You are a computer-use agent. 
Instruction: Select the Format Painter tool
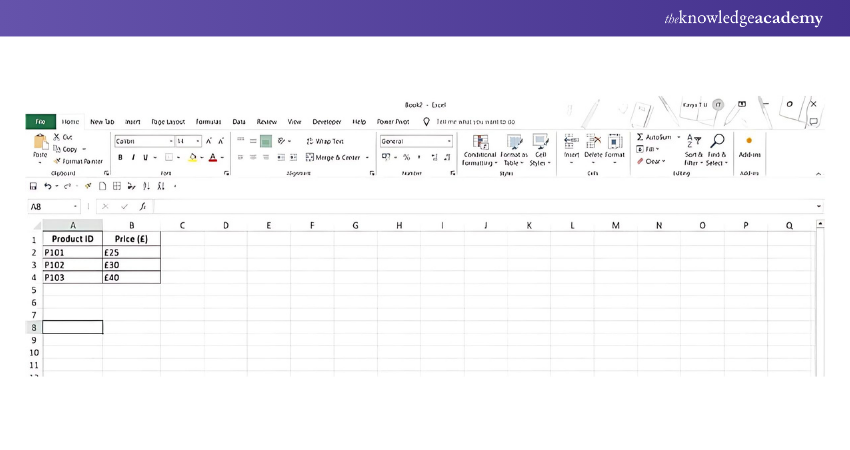point(80,161)
